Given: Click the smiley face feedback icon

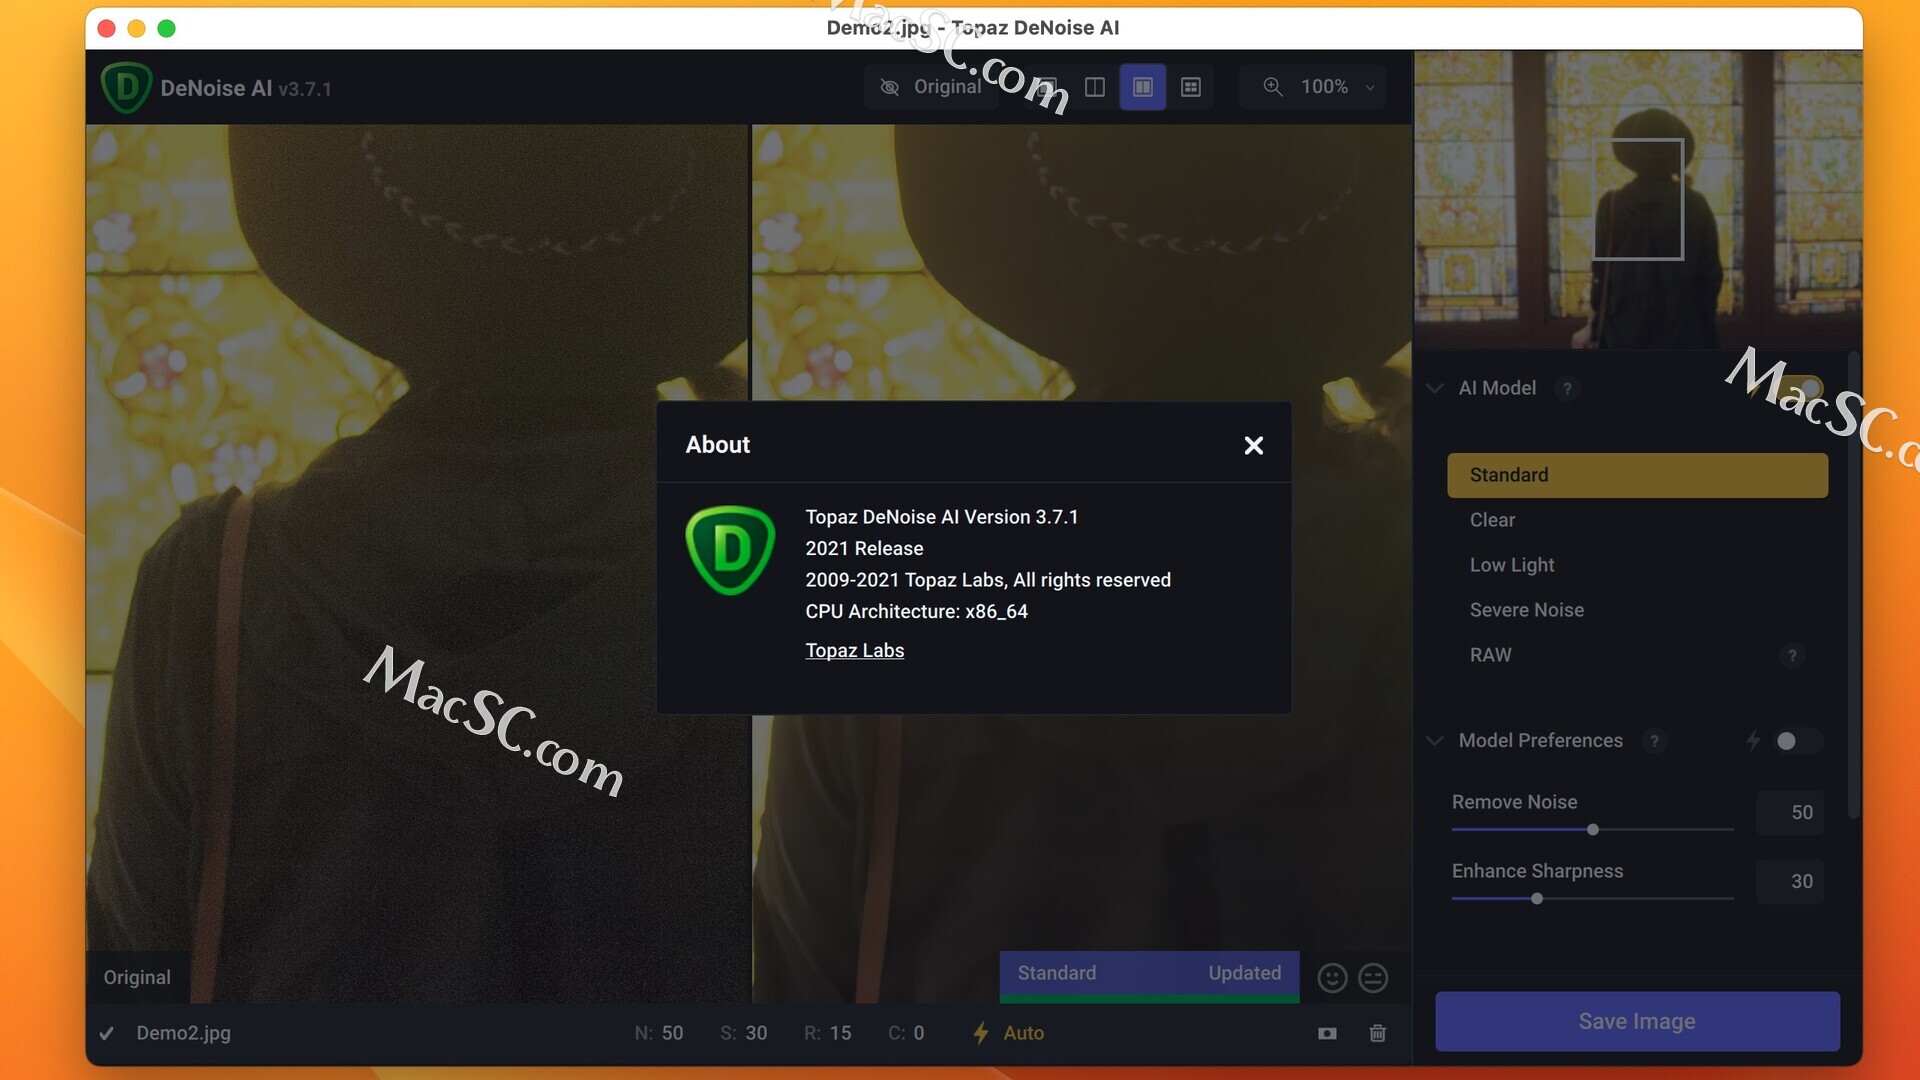Looking at the screenshot, I should [1332, 977].
